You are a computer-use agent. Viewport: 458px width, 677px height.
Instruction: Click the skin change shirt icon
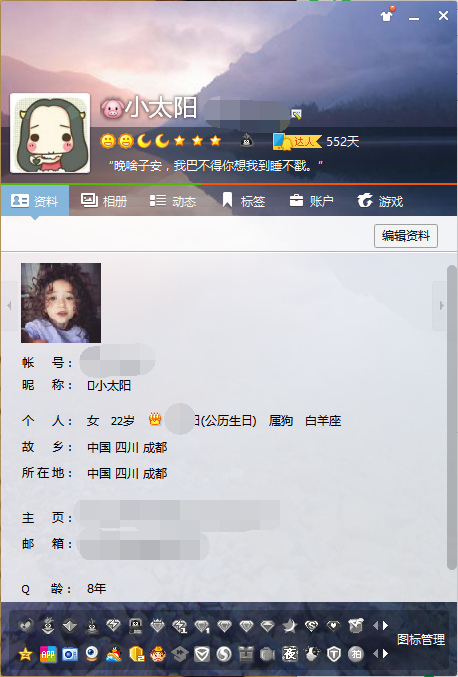(x=386, y=16)
